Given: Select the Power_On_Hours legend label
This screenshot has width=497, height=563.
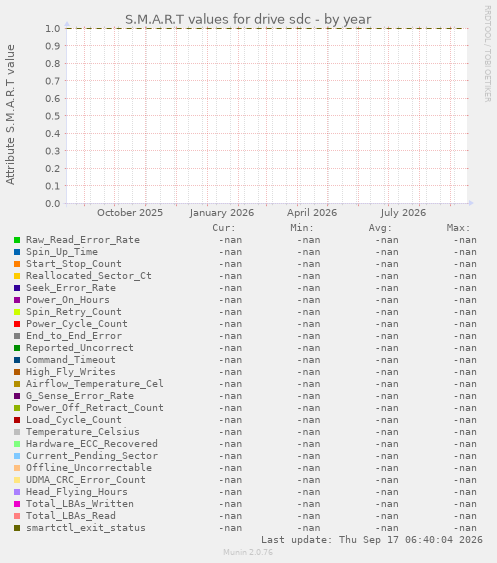Looking at the screenshot, I should [68, 300].
